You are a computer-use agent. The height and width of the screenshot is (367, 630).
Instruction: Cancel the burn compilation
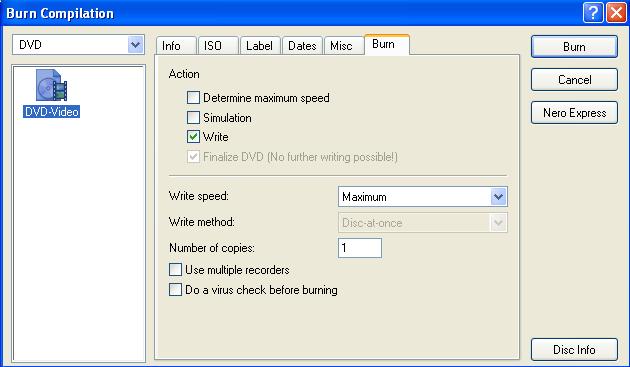[574, 80]
